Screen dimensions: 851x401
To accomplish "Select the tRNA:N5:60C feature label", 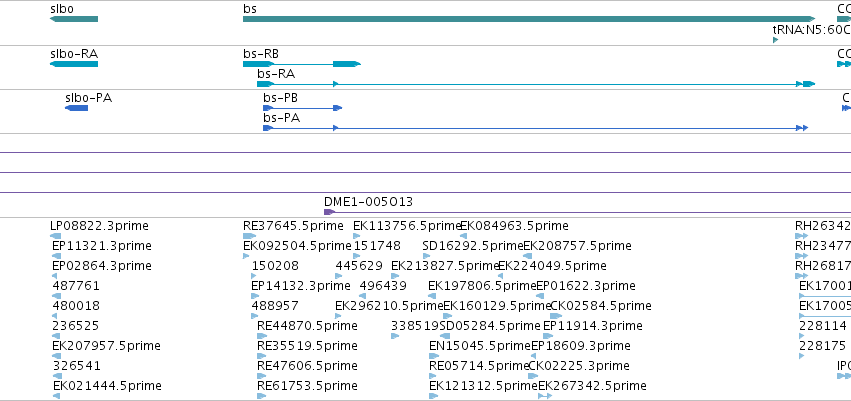I will (811, 29).
